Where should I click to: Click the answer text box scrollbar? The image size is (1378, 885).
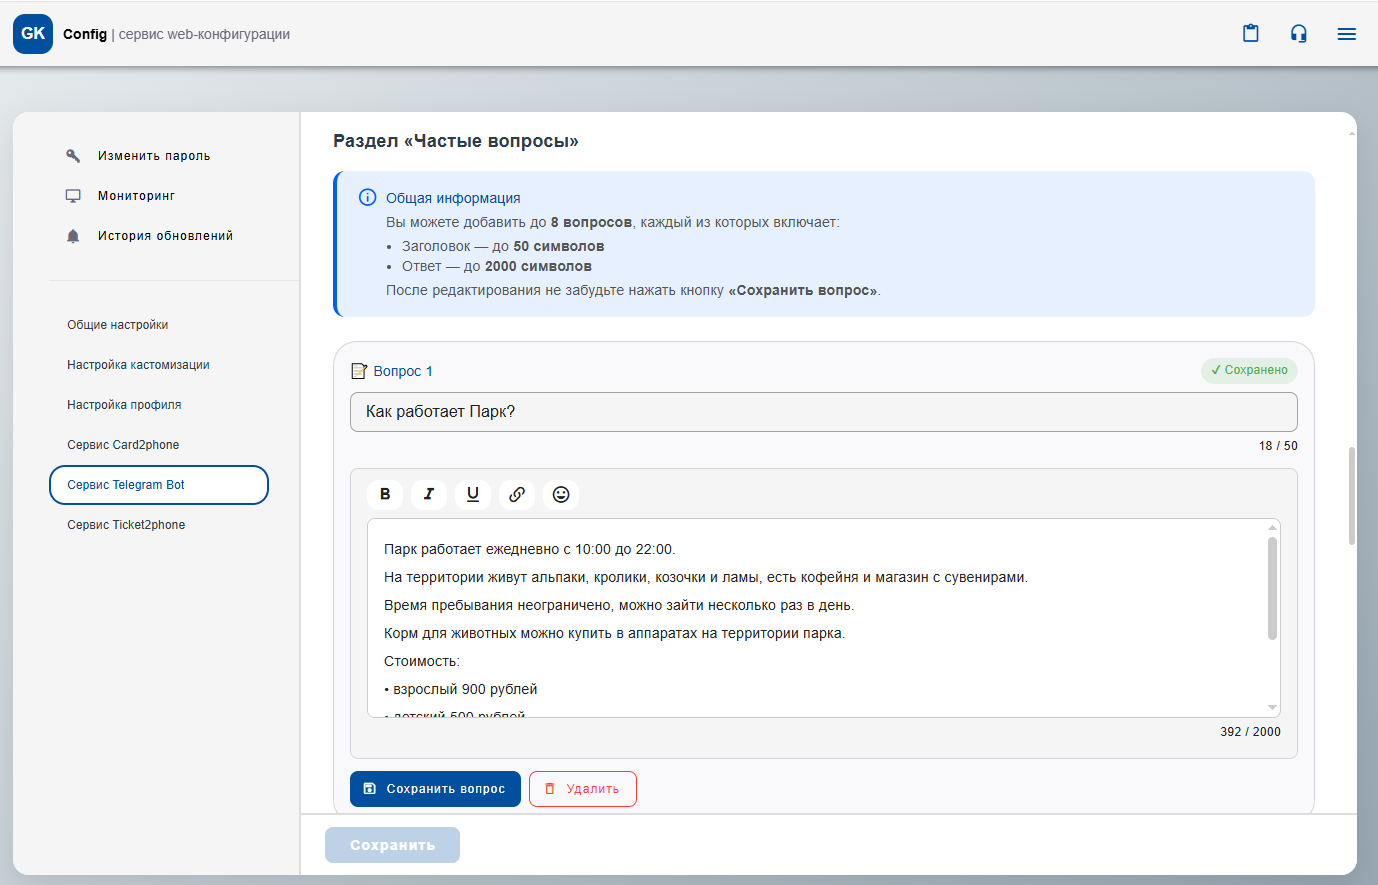point(1272,588)
